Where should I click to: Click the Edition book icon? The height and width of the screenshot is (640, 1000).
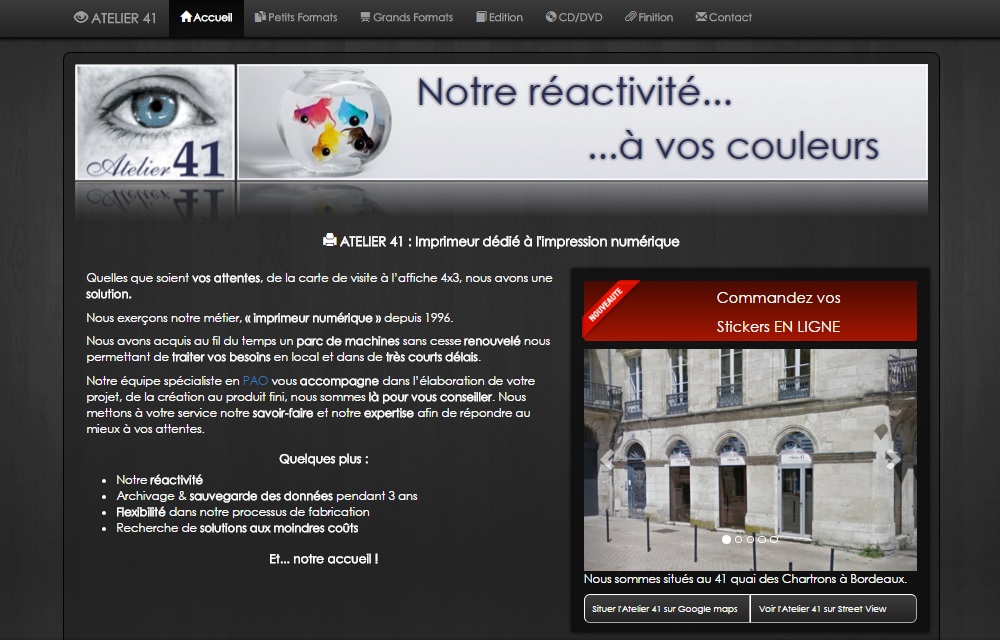(481, 17)
